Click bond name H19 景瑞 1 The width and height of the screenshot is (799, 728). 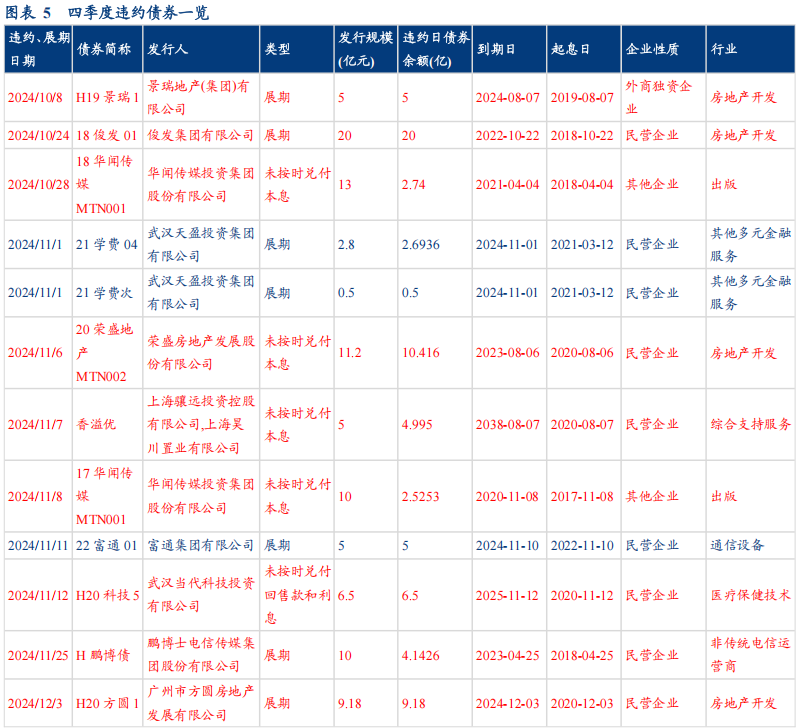point(108,97)
